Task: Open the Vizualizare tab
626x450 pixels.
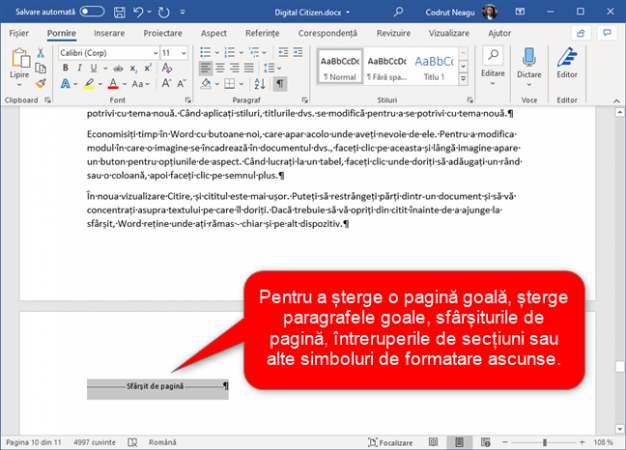Action: pos(449,33)
